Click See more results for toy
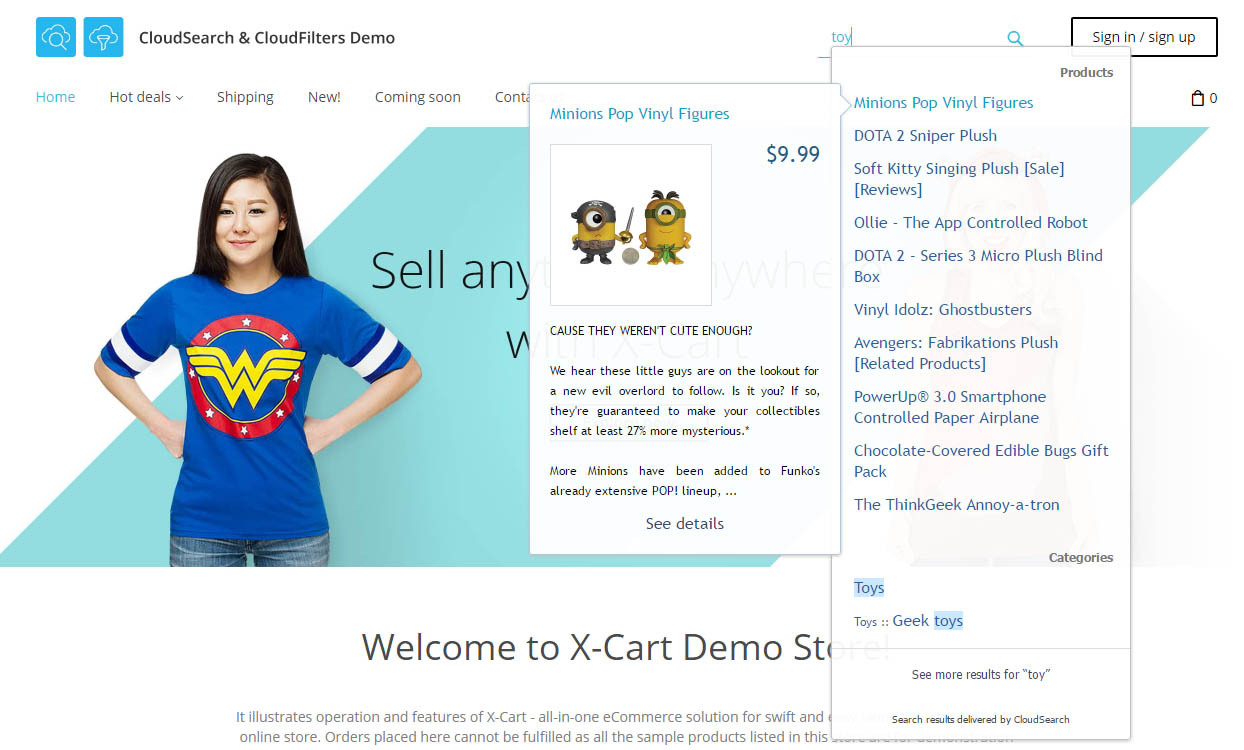The width and height of the screenshot is (1244, 750). [980, 674]
